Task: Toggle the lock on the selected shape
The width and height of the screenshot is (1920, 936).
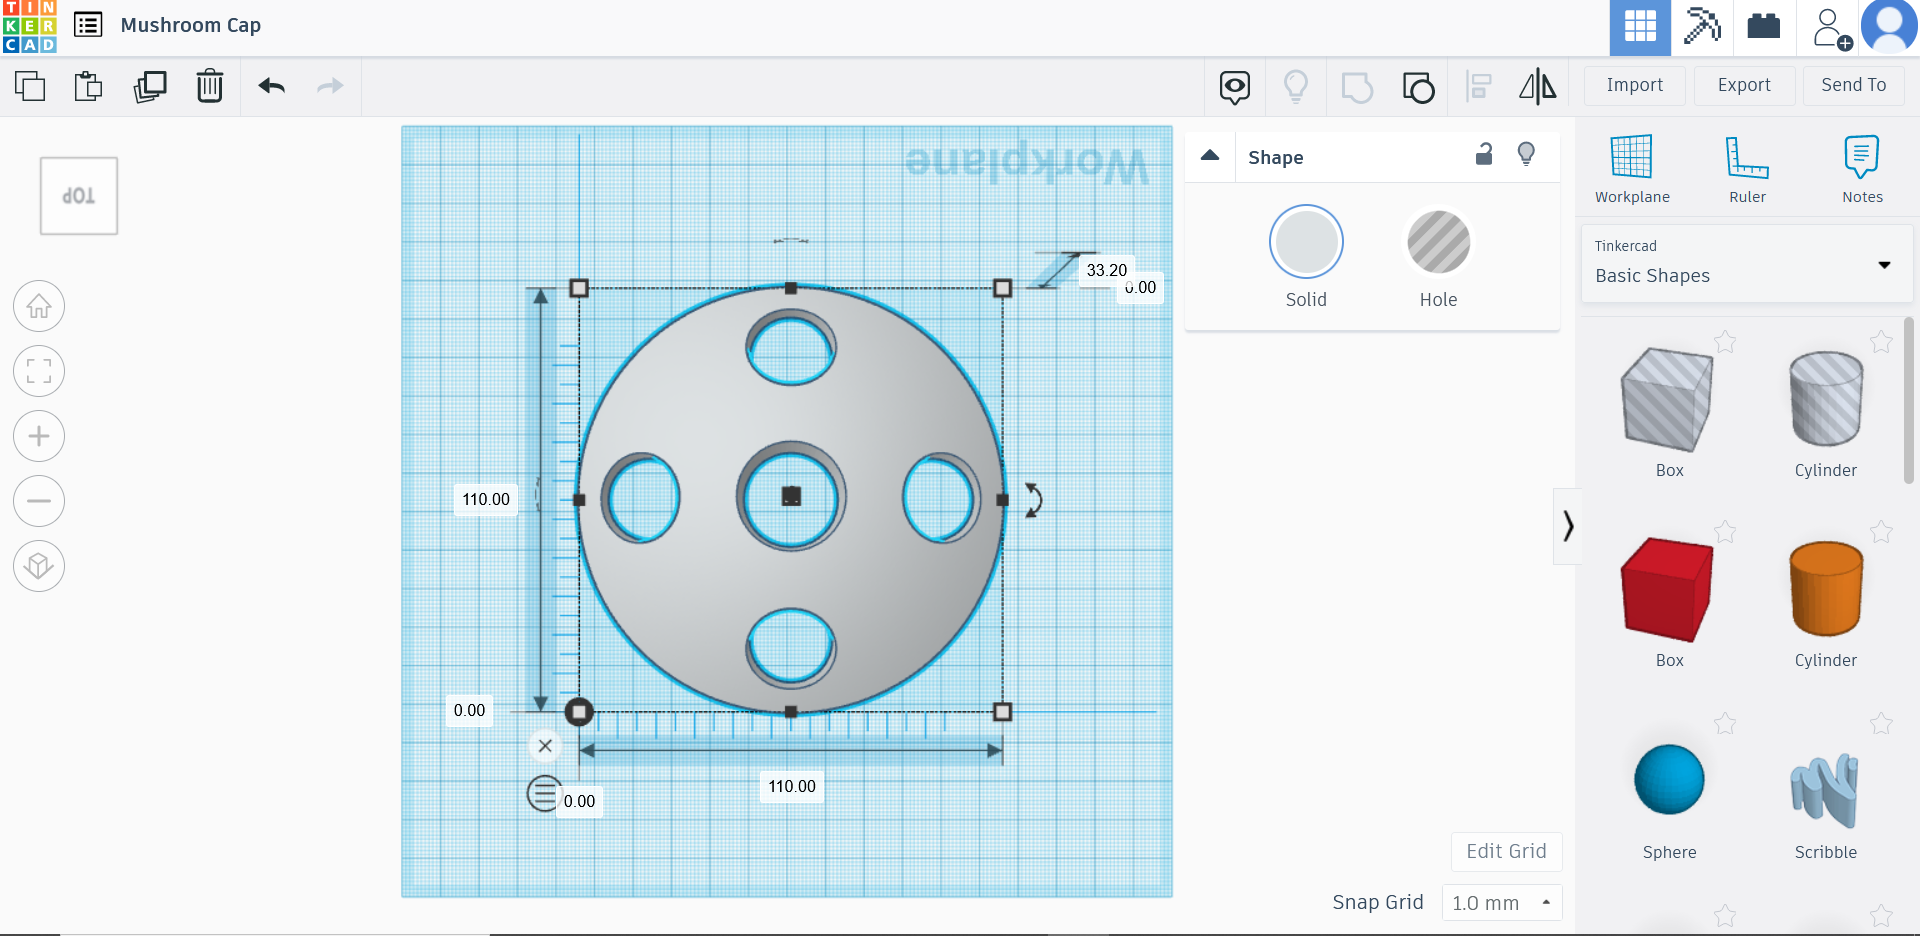Action: click(1484, 155)
